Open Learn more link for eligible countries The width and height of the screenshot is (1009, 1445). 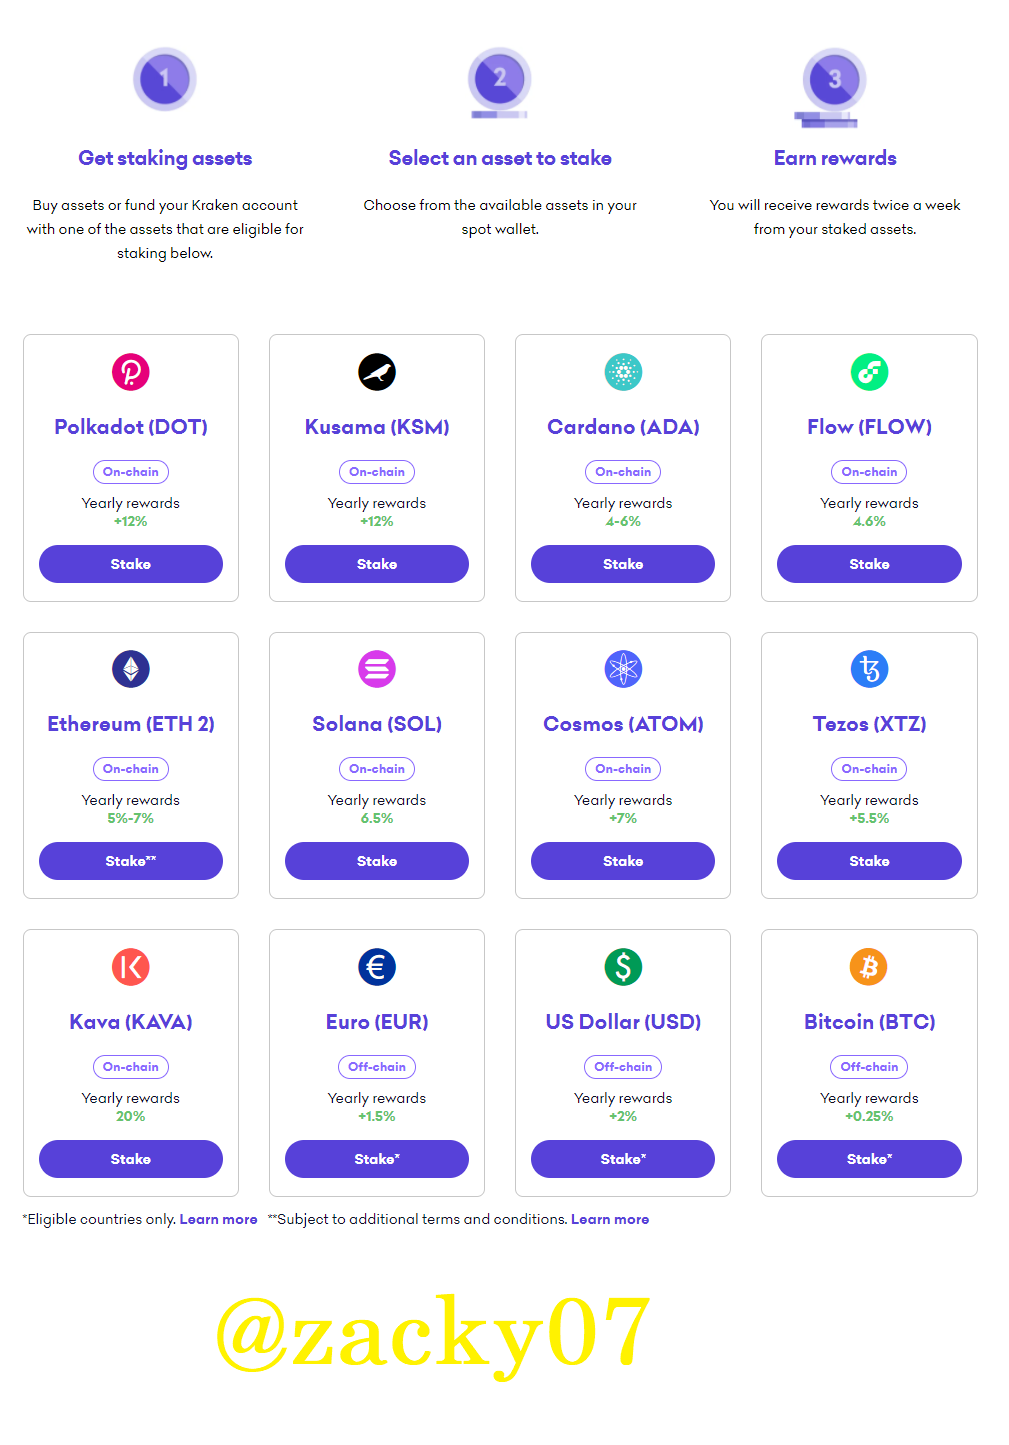pyautogui.click(x=218, y=1219)
